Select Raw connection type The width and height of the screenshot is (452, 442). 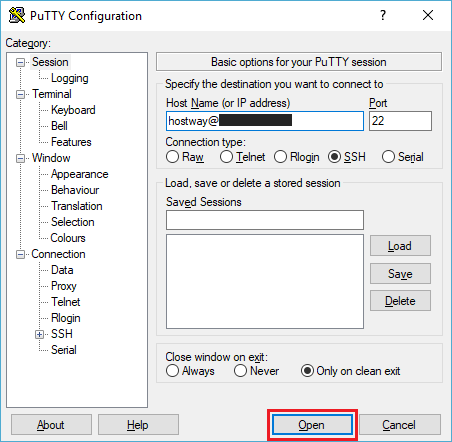pyautogui.click(x=172, y=157)
